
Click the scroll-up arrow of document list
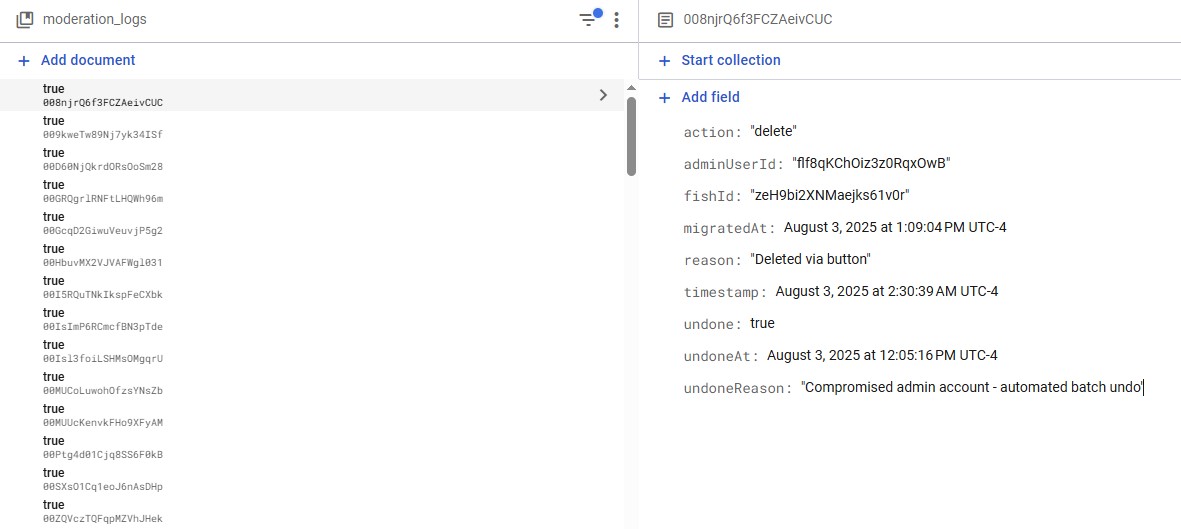pos(631,88)
